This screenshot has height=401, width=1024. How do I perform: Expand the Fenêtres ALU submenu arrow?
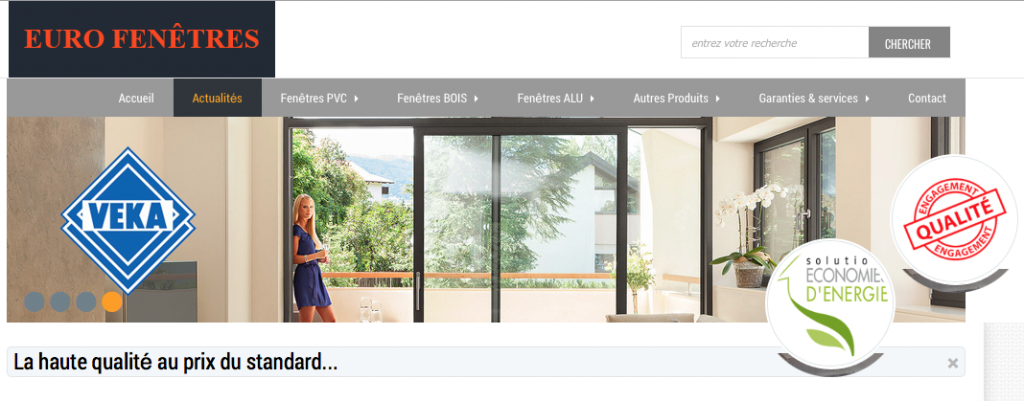[x=592, y=99]
